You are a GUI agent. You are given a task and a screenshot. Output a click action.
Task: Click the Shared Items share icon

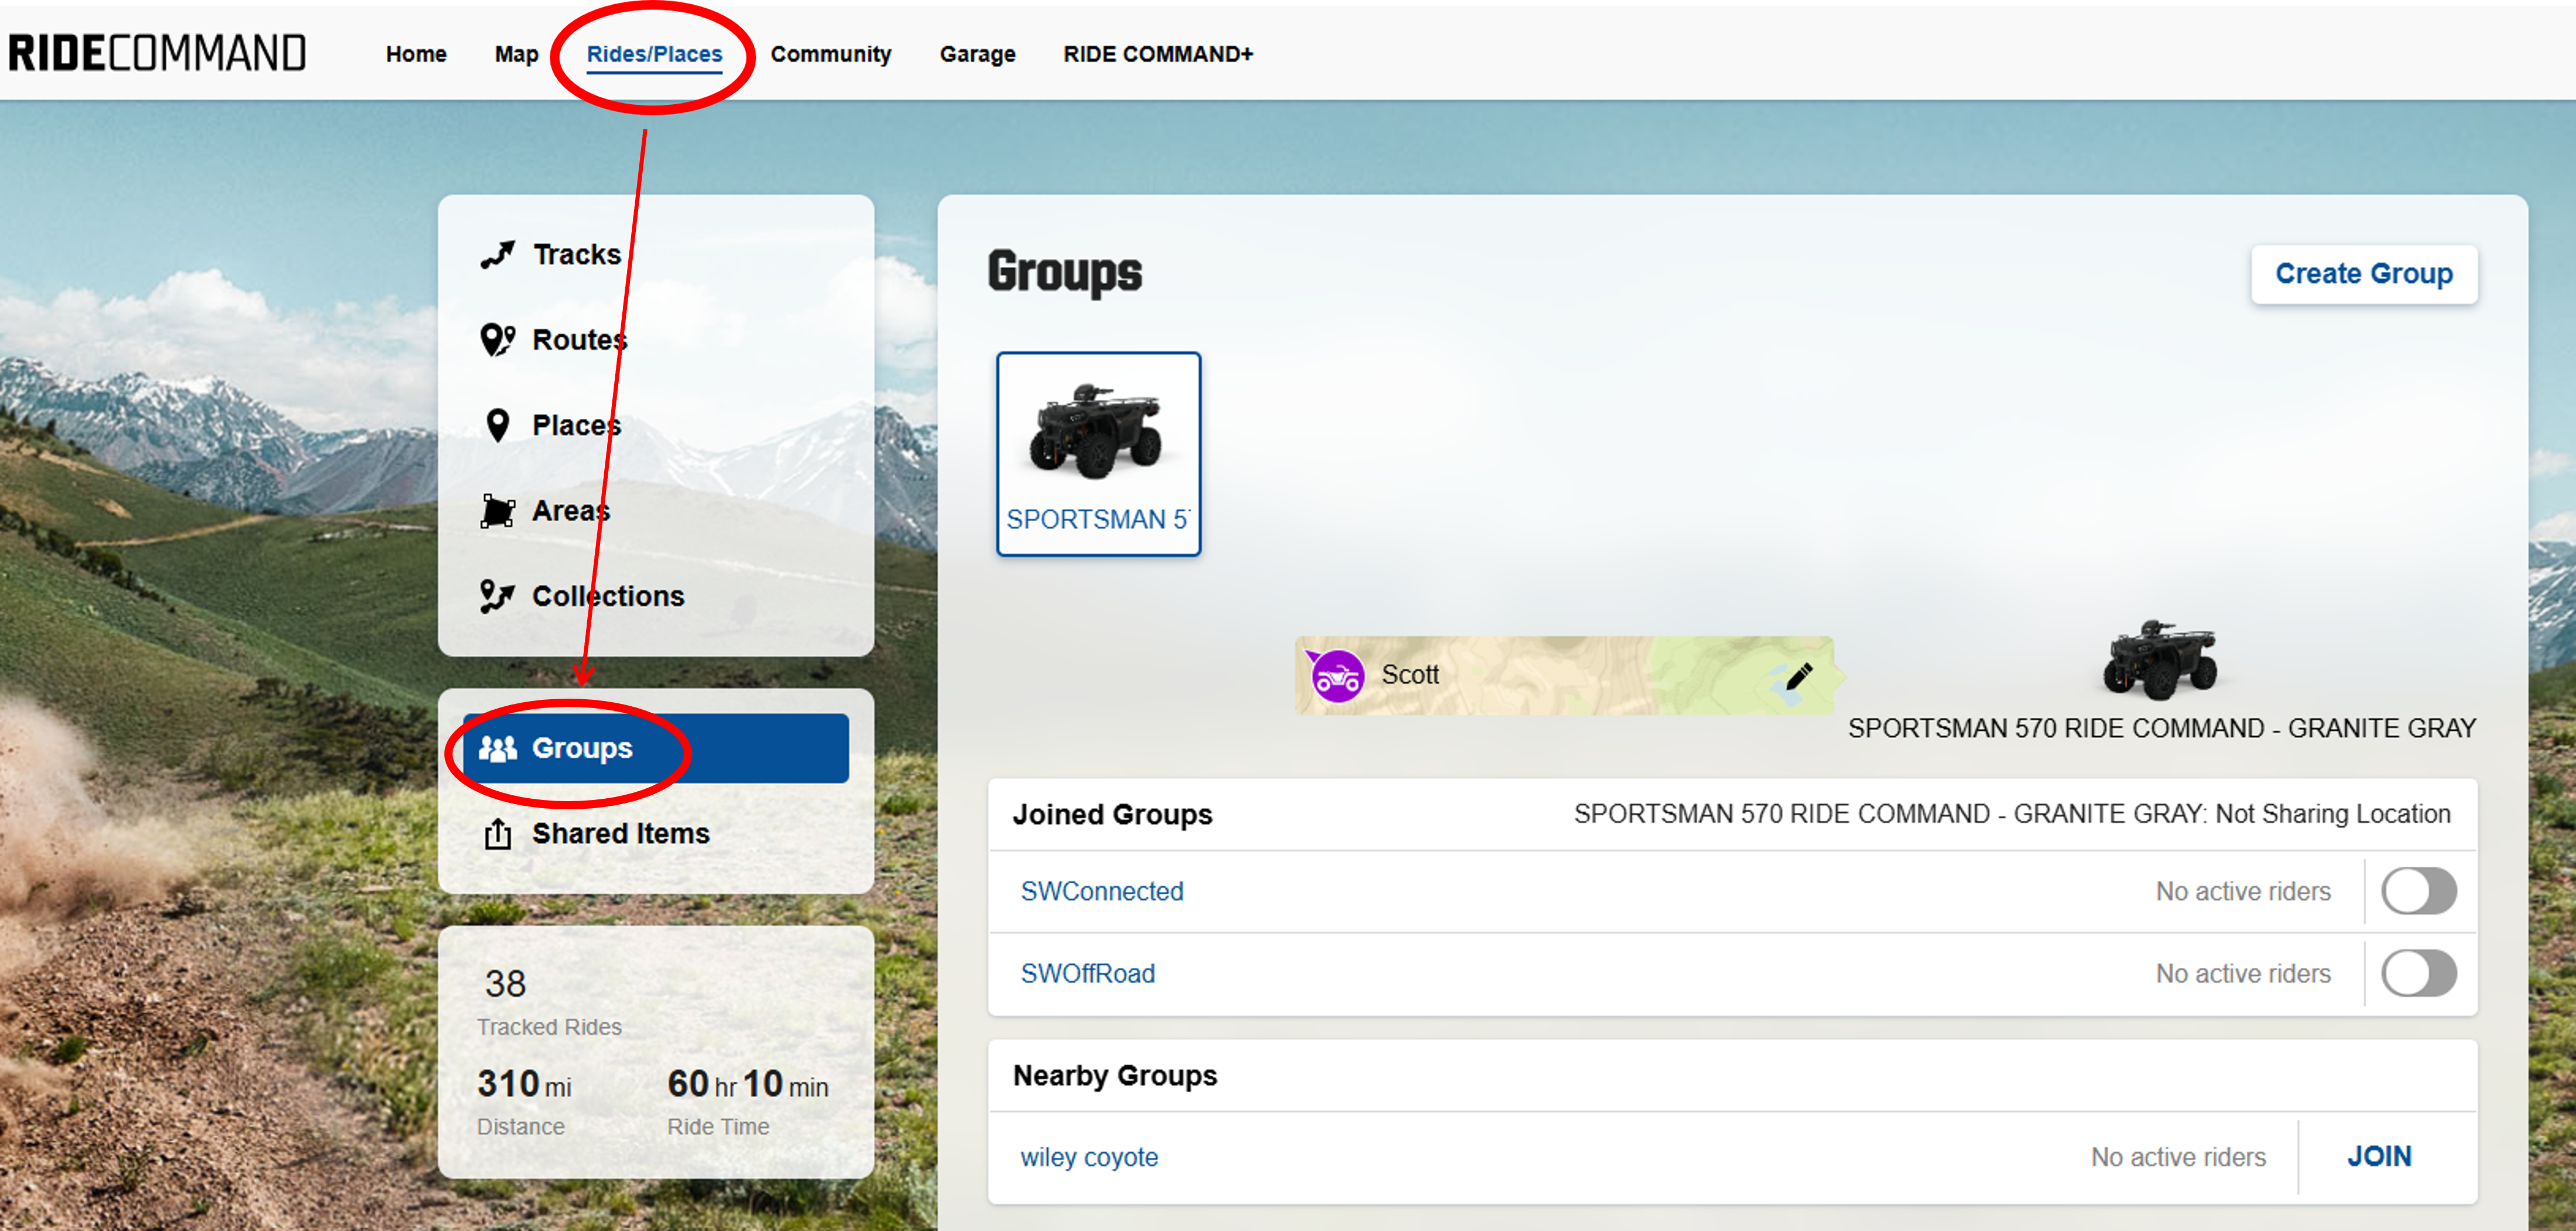(497, 833)
